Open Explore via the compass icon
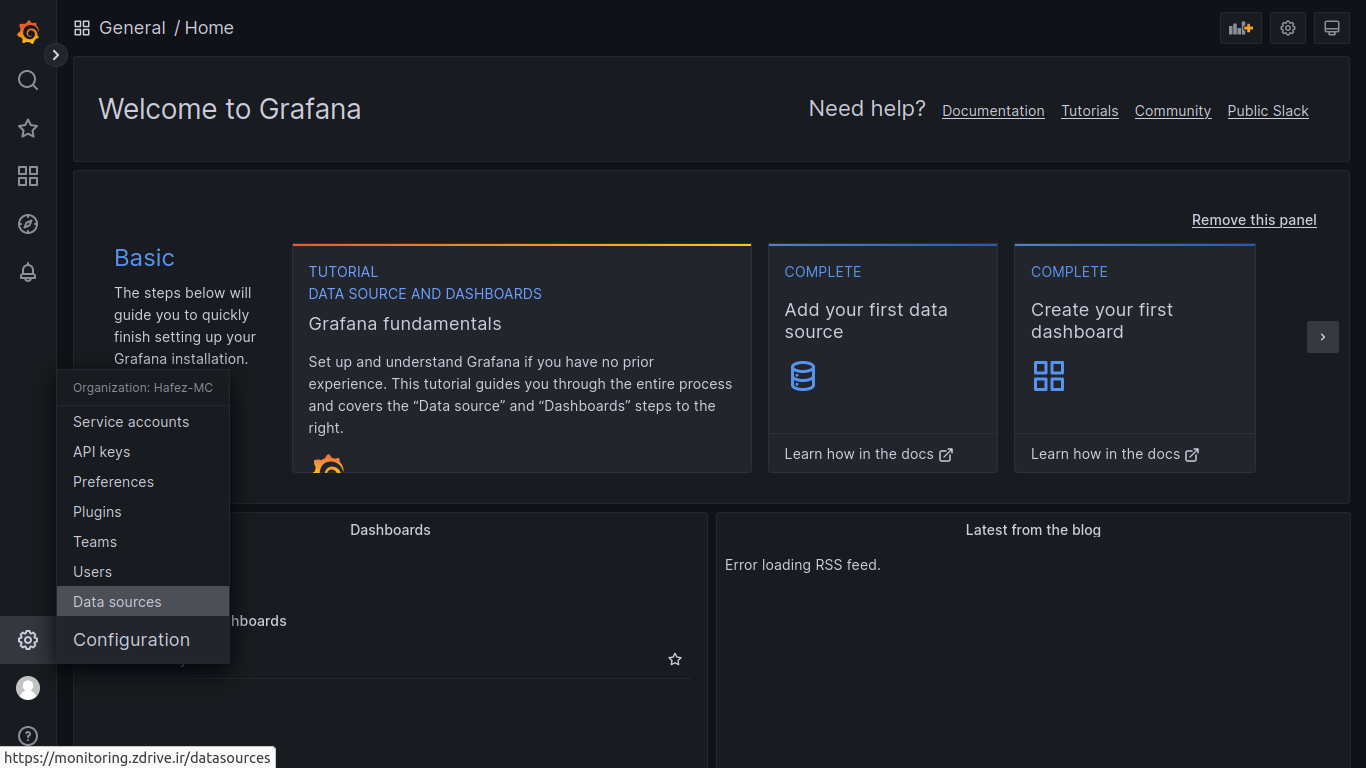1366x768 pixels. (x=28, y=224)
